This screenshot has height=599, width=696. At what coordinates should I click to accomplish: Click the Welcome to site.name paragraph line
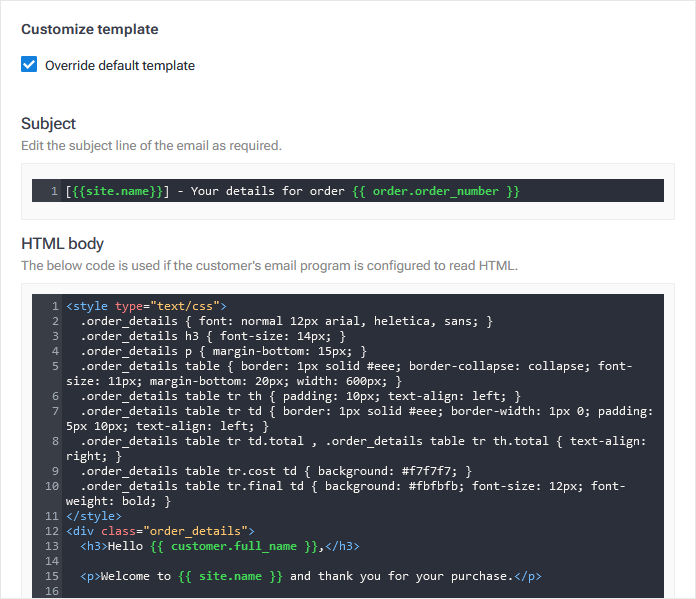[311, 576]
